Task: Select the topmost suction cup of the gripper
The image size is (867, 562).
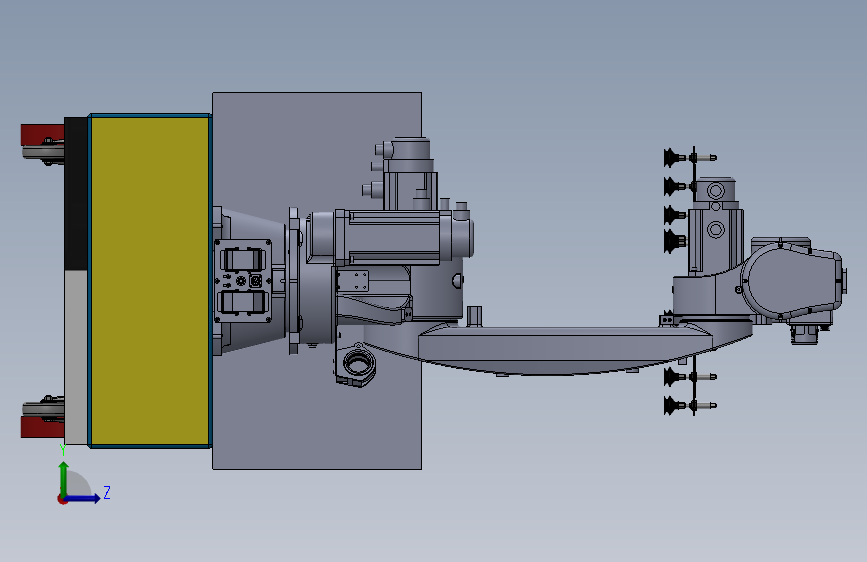Action: pos(673,158)
